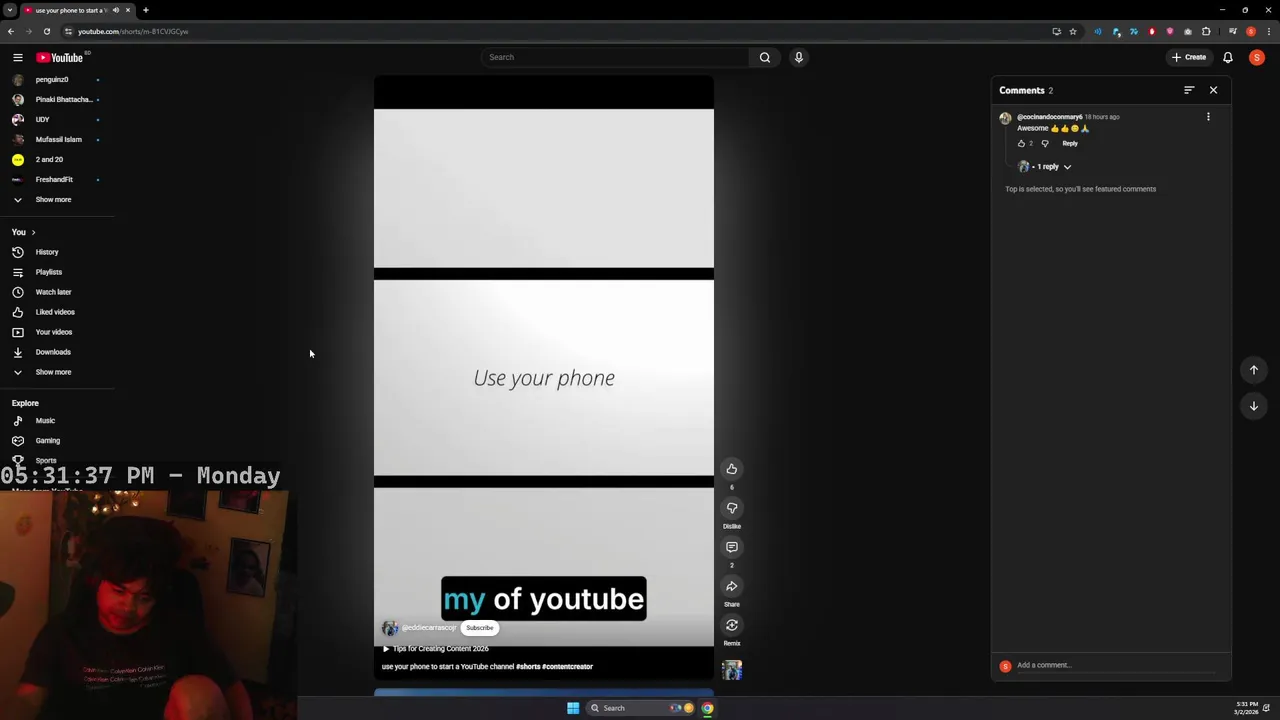Open Chrome media controls icon
1280x720 pixels.
click(1232, 31)
